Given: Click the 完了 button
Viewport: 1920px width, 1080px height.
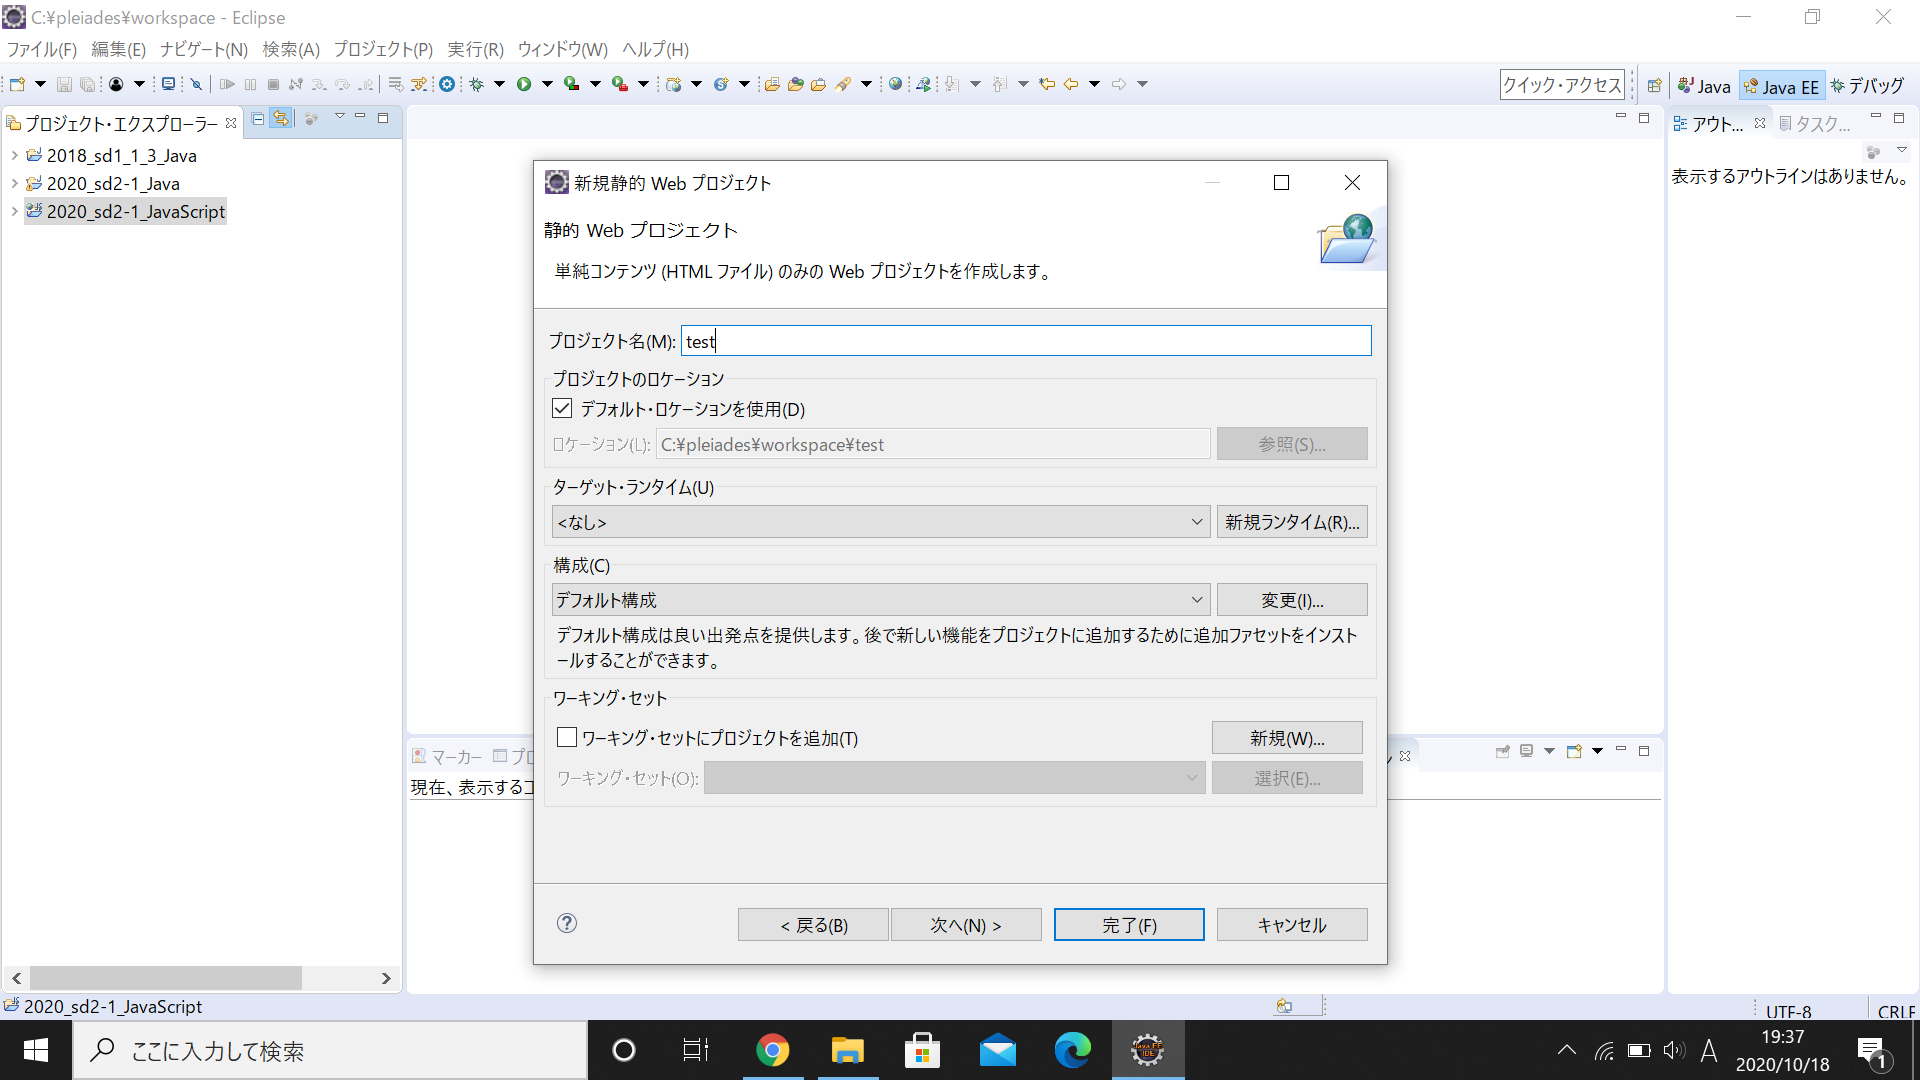Looking at the screenshot, I should click(1129, 924).
